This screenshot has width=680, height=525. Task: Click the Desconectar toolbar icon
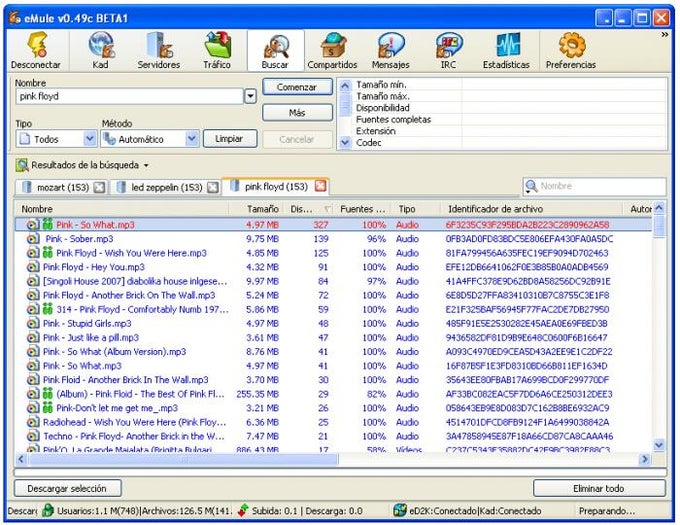click(x=37, y=50)
